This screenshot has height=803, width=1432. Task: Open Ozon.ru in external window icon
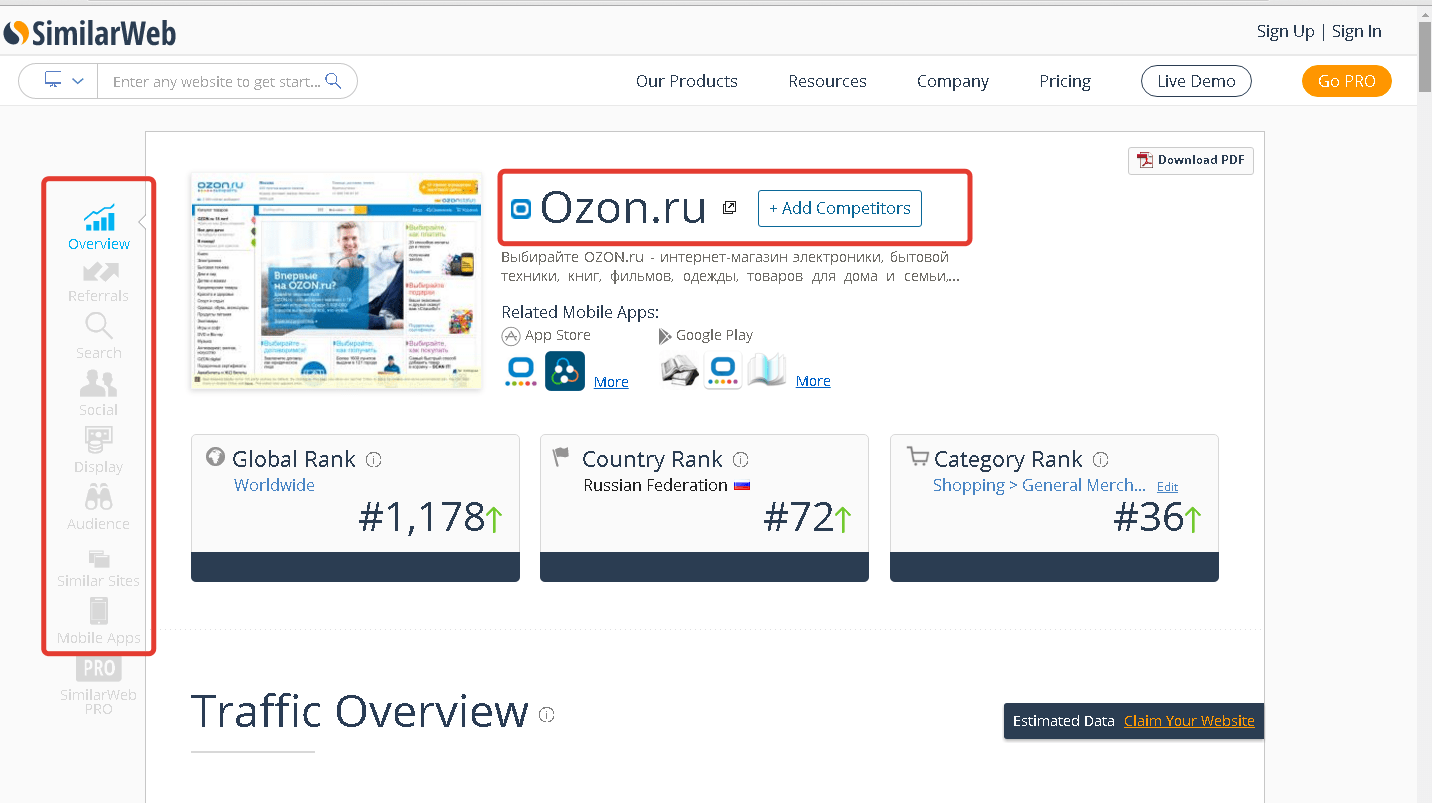pyautogui.click(x=730, y=207)
